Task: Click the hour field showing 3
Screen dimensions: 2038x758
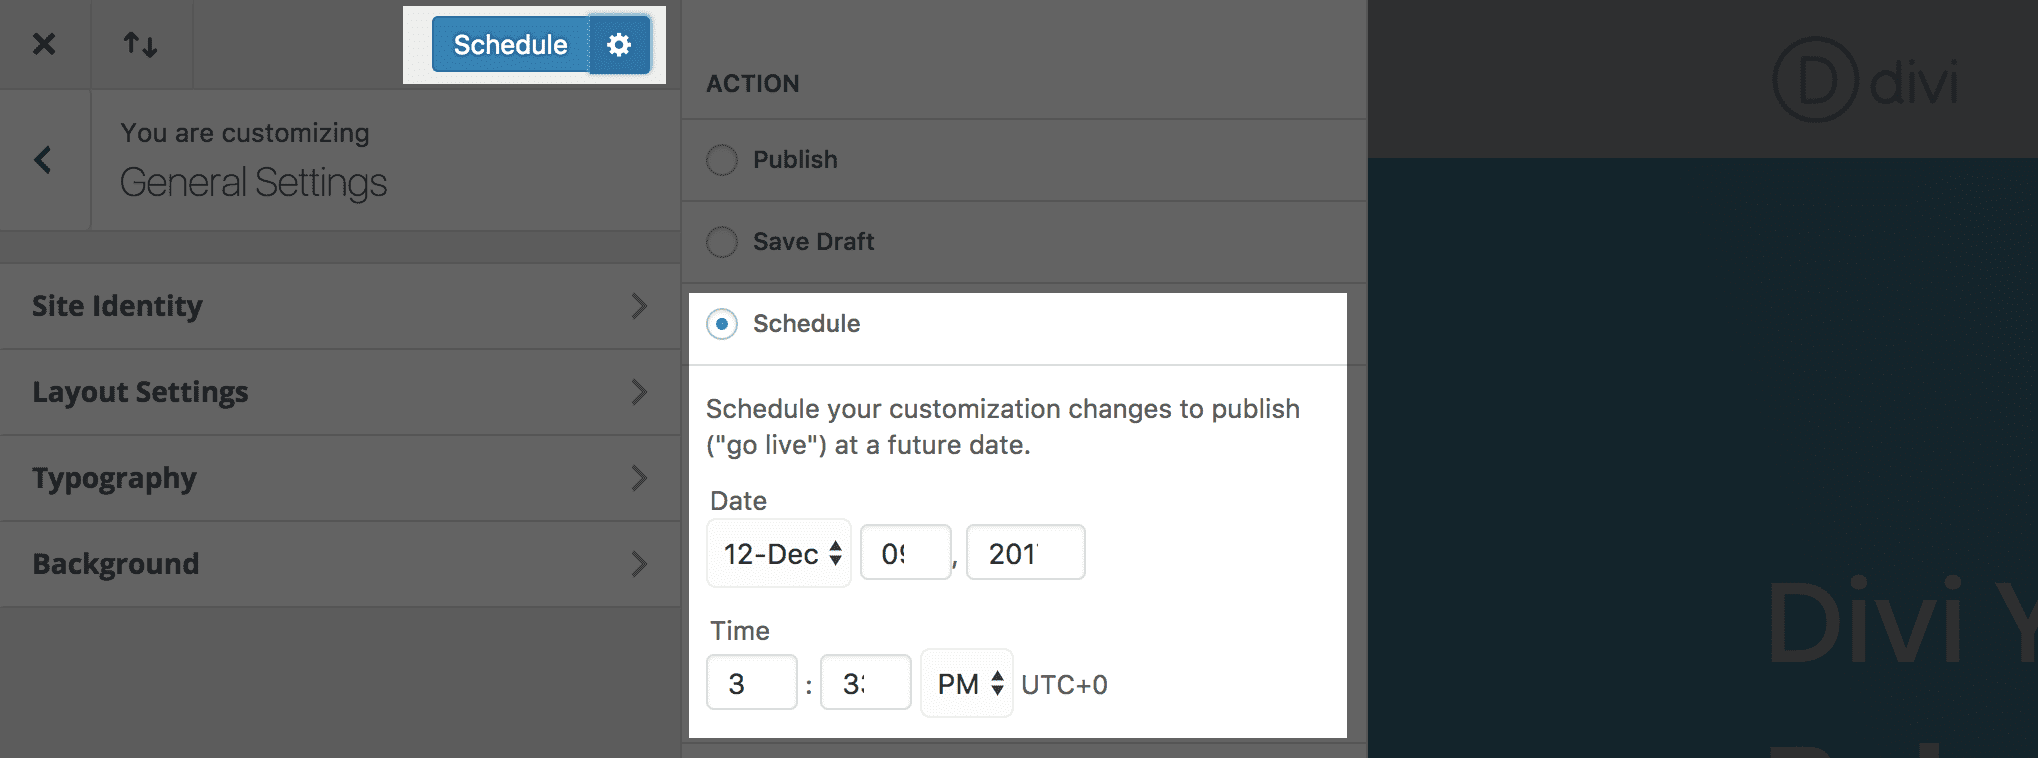Action: 751,681
